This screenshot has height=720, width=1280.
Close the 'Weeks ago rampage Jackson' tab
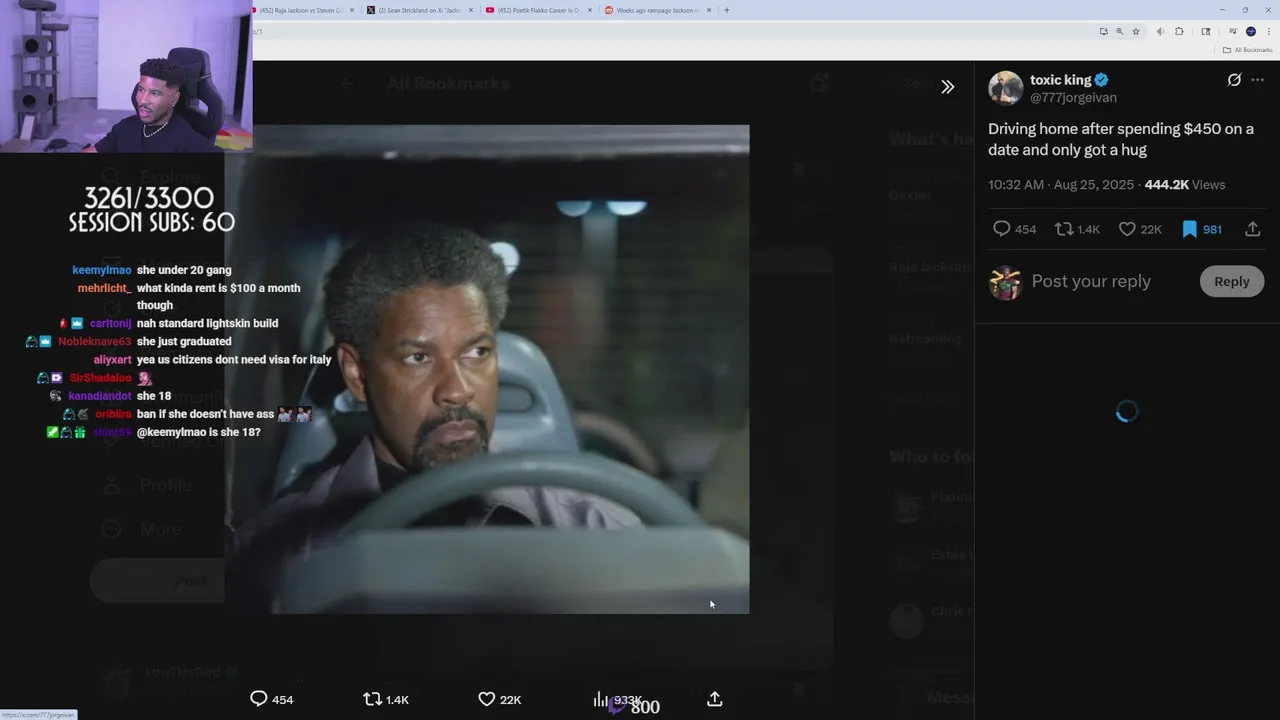[709, 10]
